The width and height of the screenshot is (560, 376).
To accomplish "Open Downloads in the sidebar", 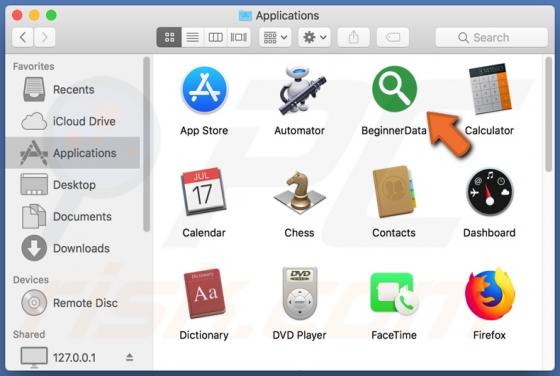I will [x=72, y=248].
